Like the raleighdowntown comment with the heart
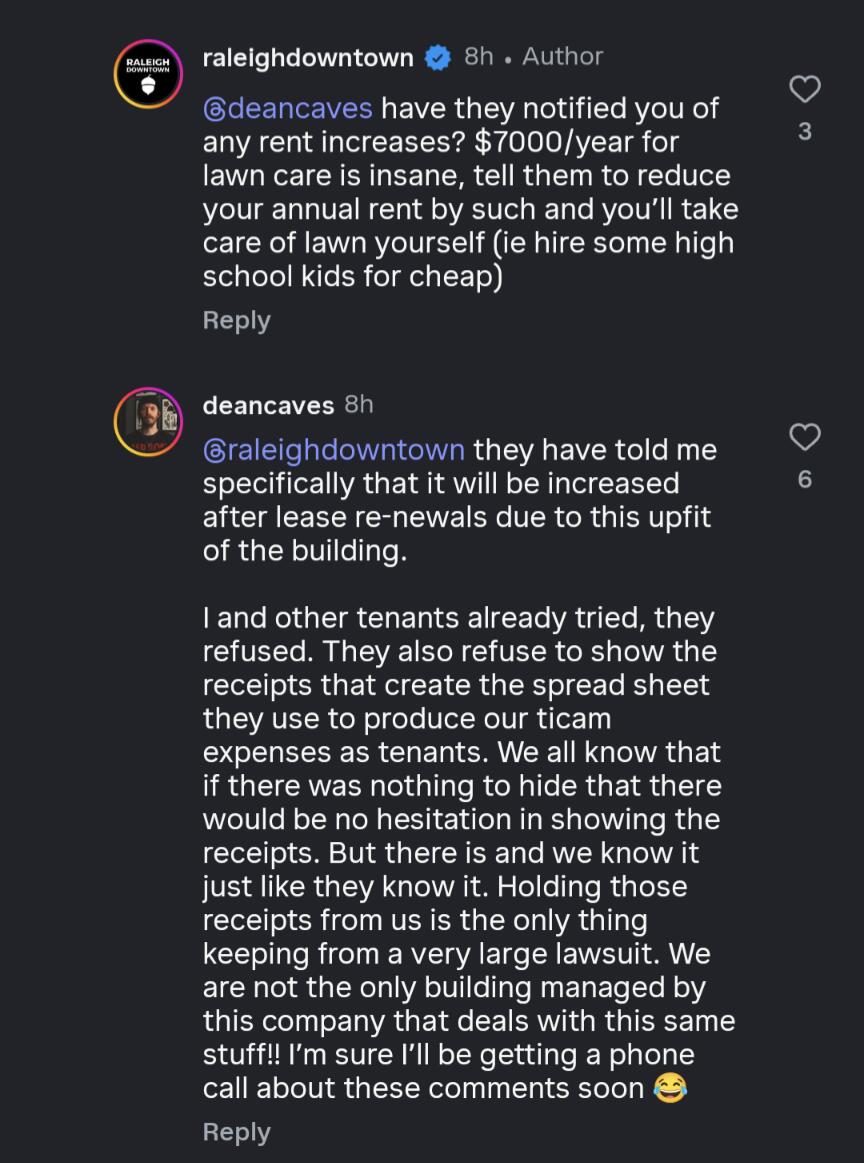Viewport: 864px width, 1163px height. 805,90
